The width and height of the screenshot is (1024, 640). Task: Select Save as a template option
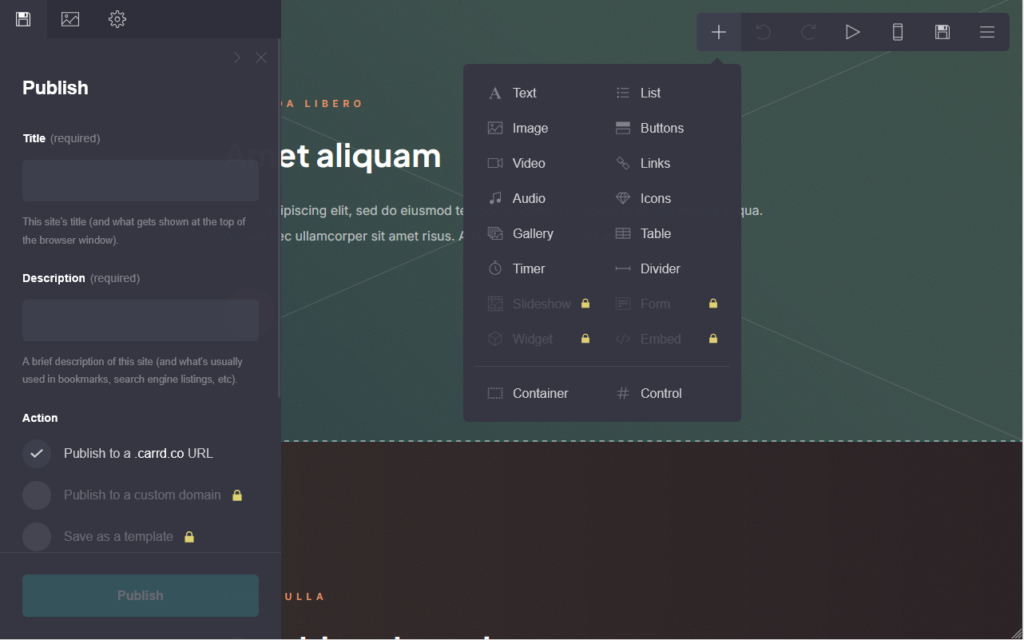(108, 537)
